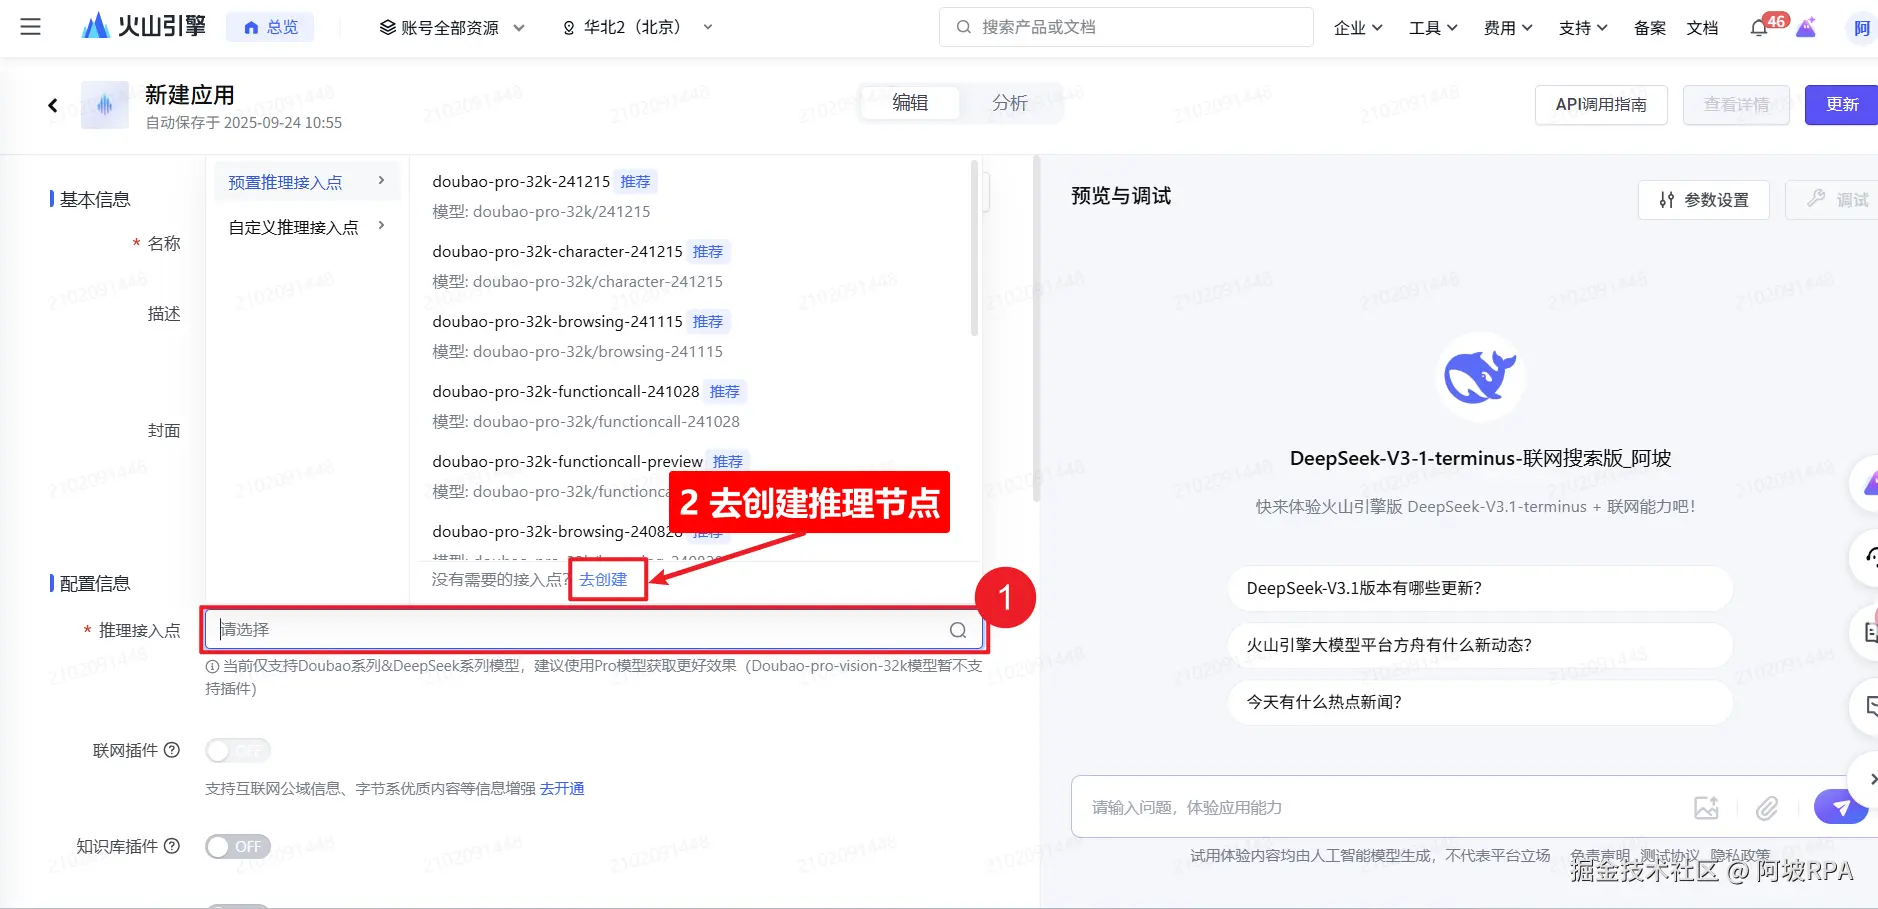Open the hamburger navigation menu
Viewport: 1878px width, 909px height.
(31, 27)
